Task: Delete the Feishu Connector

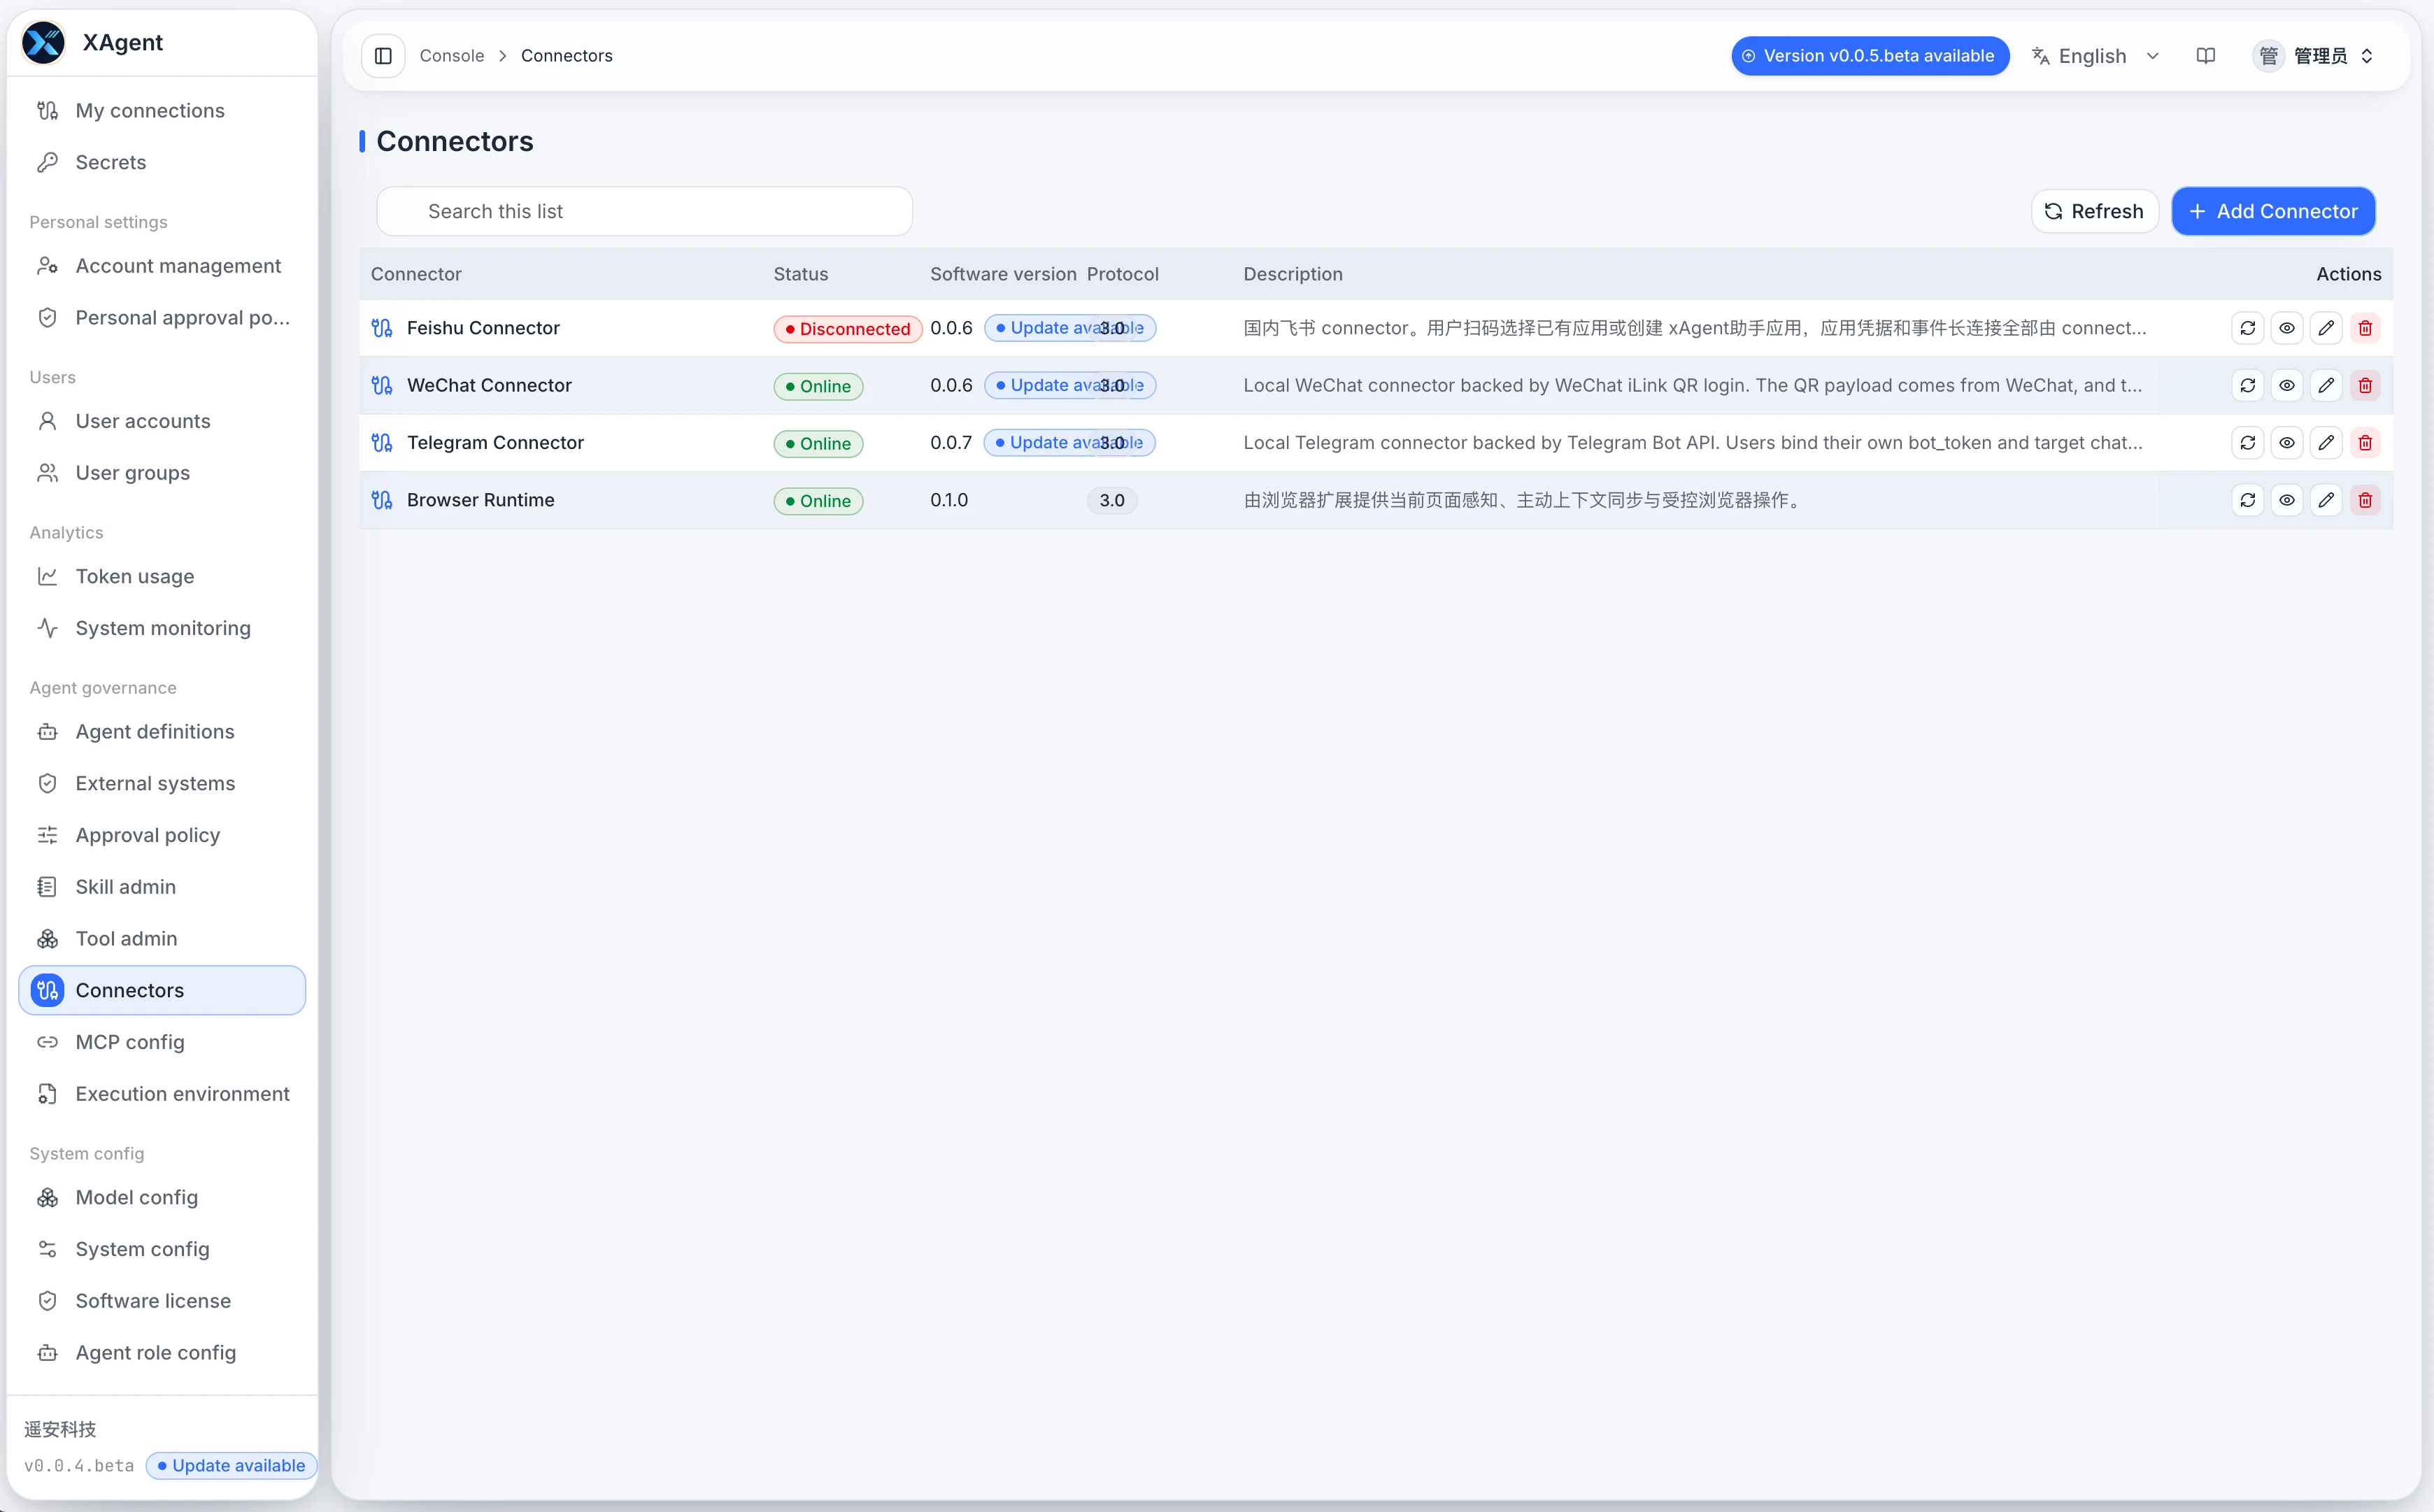Action: pos(2365,328)
